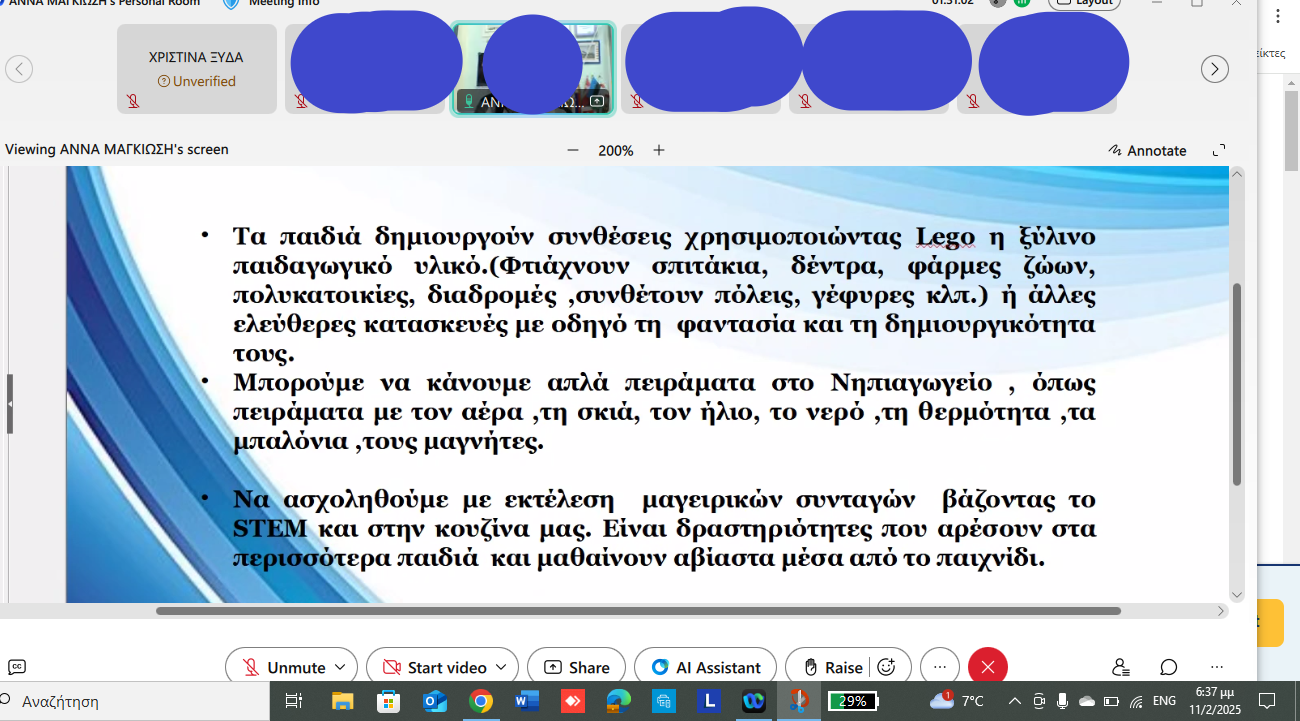This screenshot has width=1300, height=721.
Task: Open the participants panel
Action: point(1121,667)
